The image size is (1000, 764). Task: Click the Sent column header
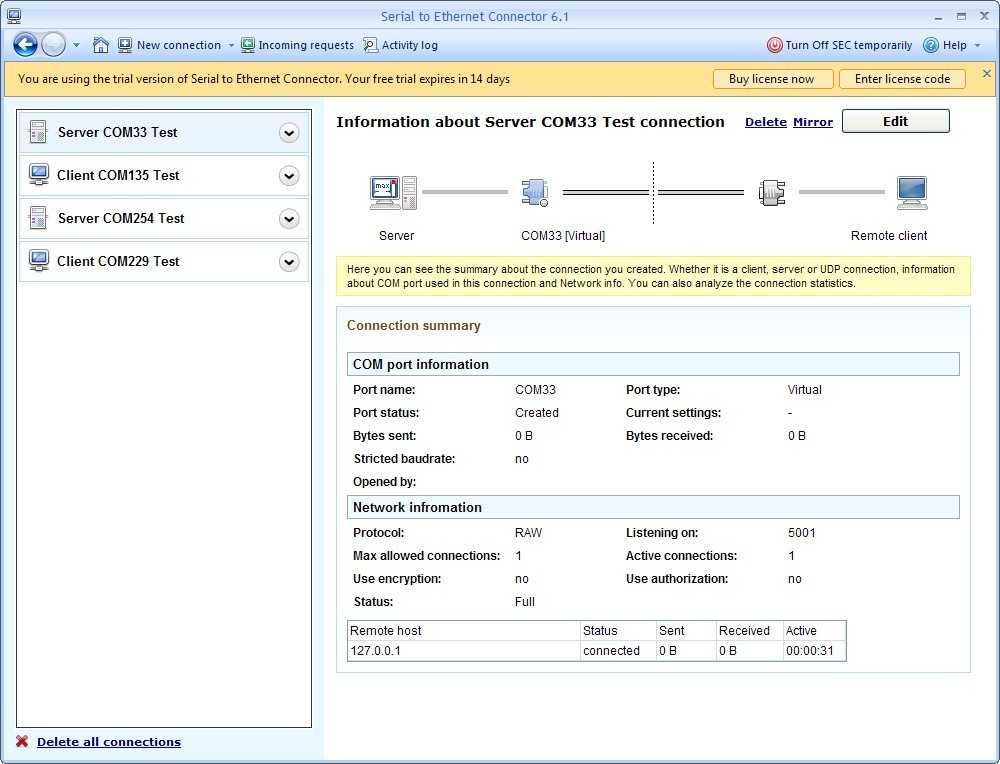pos(686,631)
